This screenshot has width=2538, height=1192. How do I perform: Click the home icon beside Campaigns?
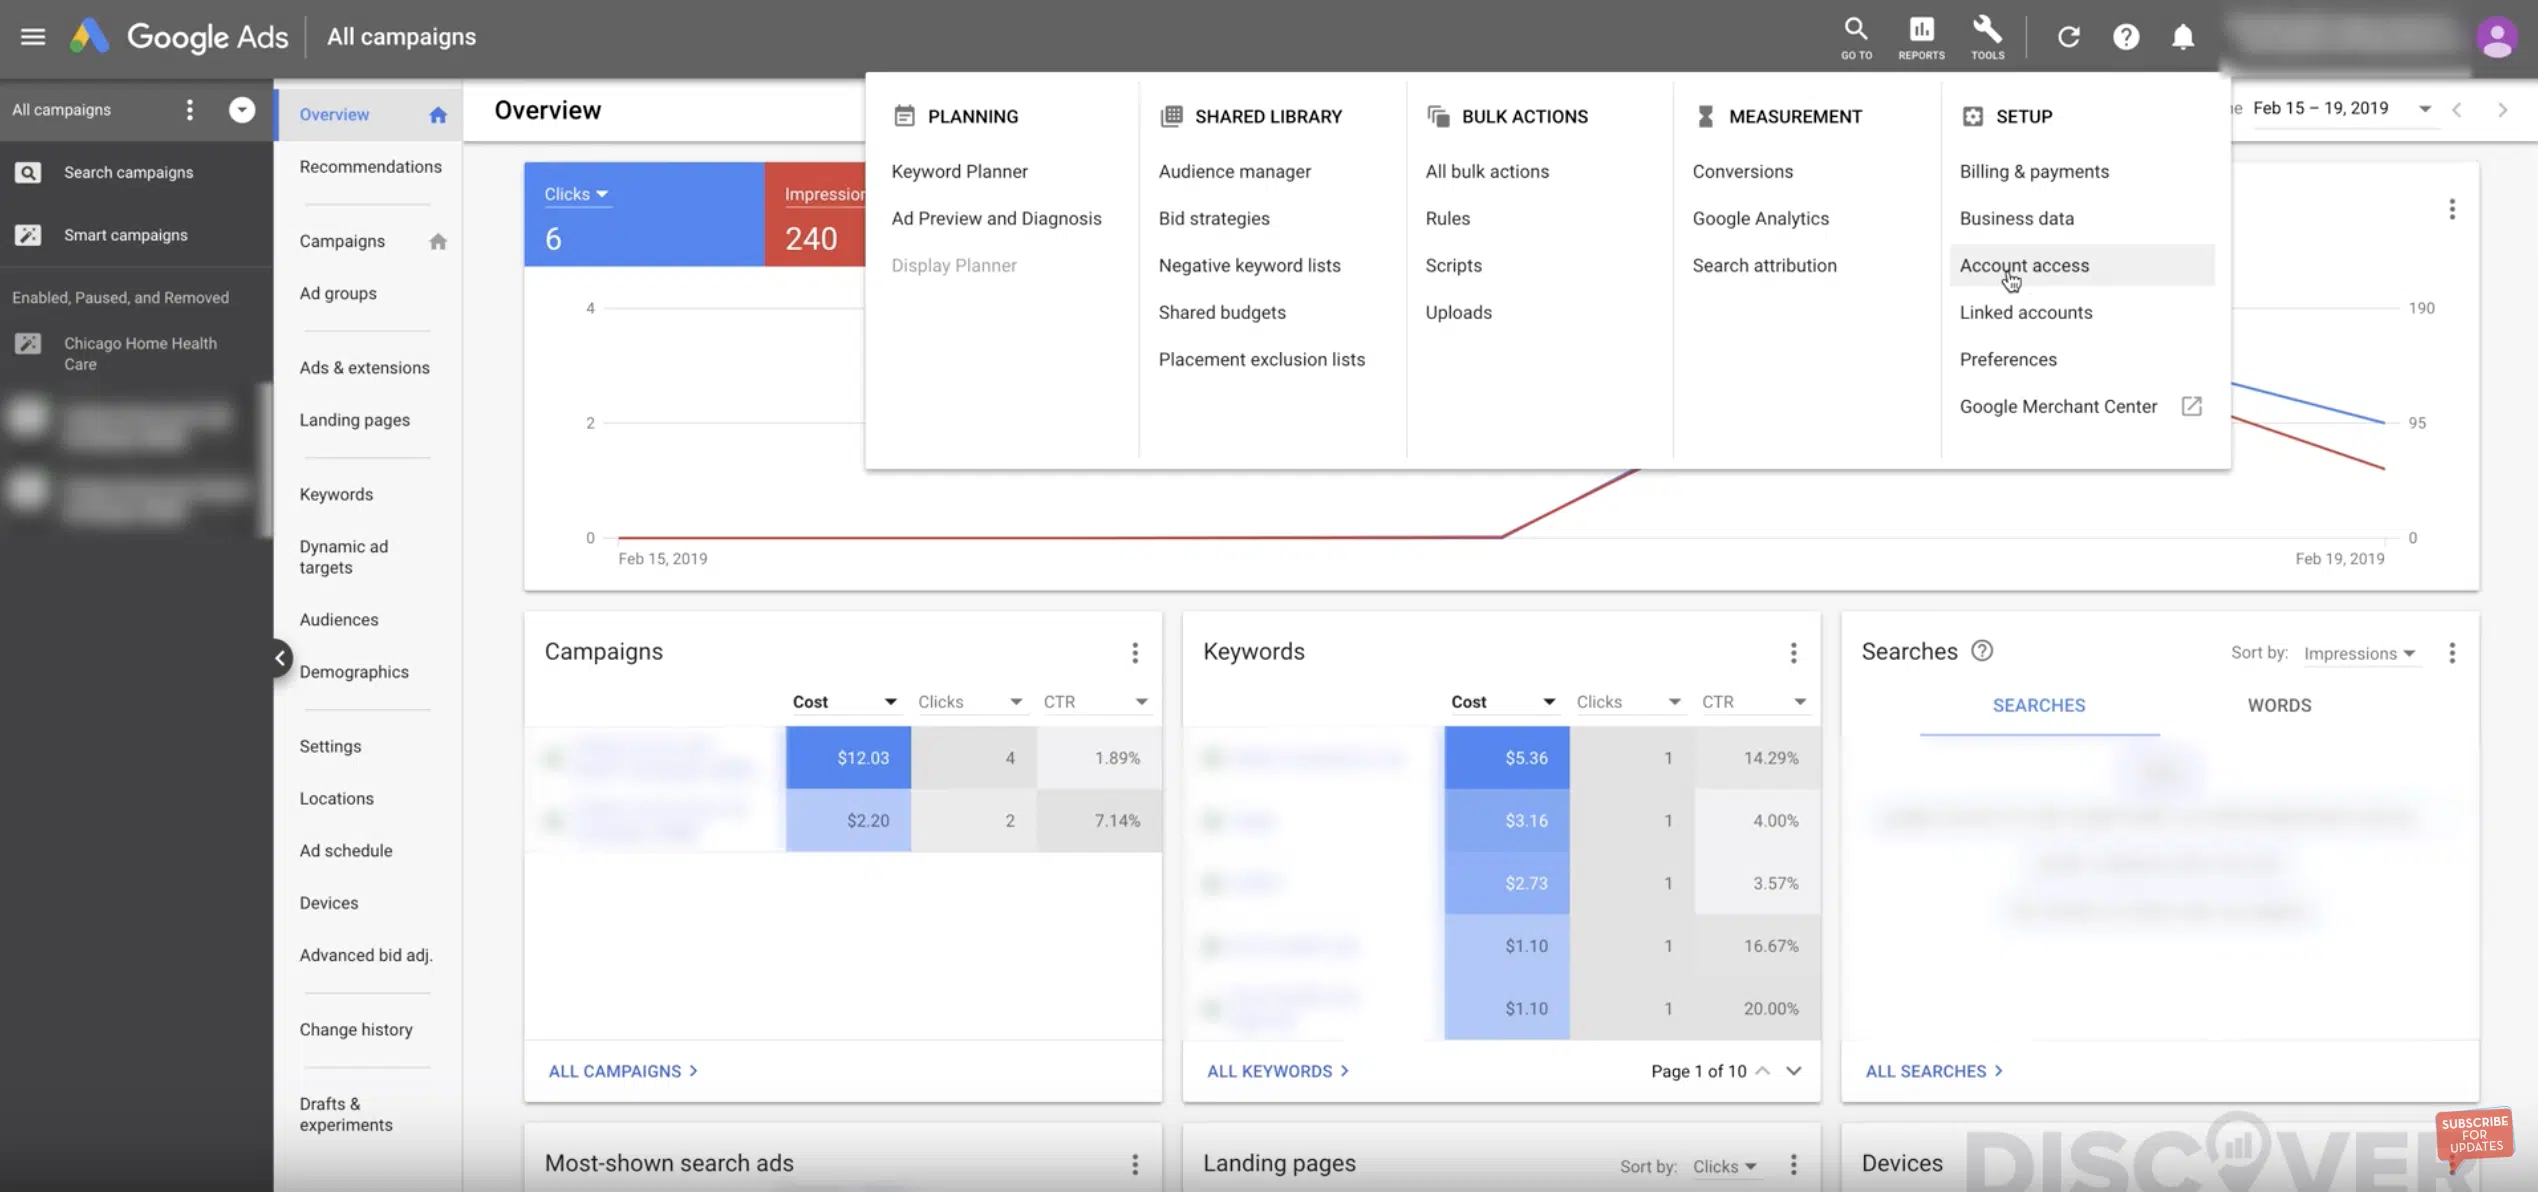(438, 242)
